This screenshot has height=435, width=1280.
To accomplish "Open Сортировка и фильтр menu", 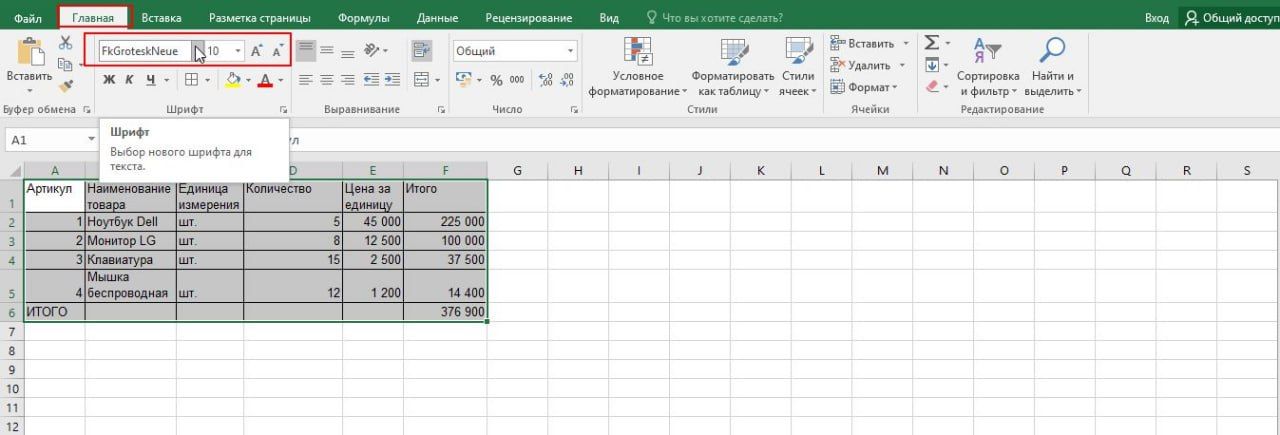I will [x=988, y=66].
